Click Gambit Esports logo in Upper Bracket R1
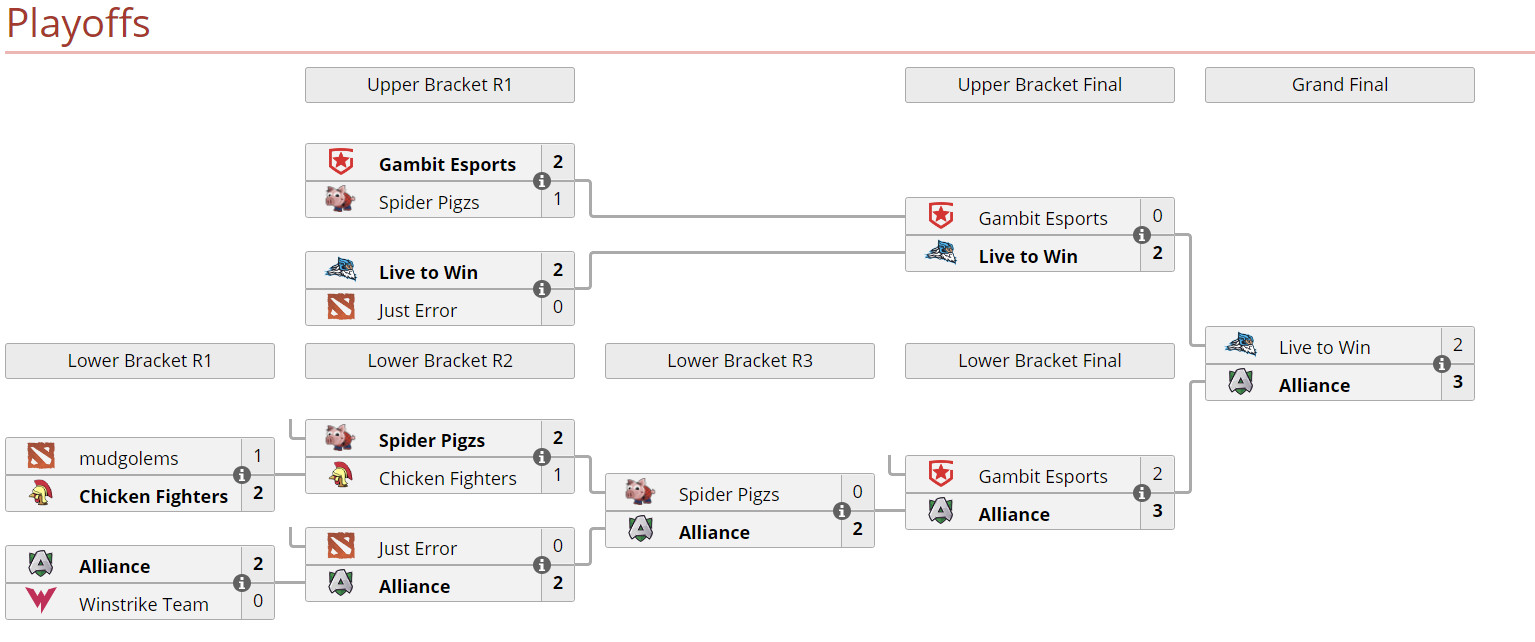The height and width of the screenshot is (642, 1535). coord(341,162)
